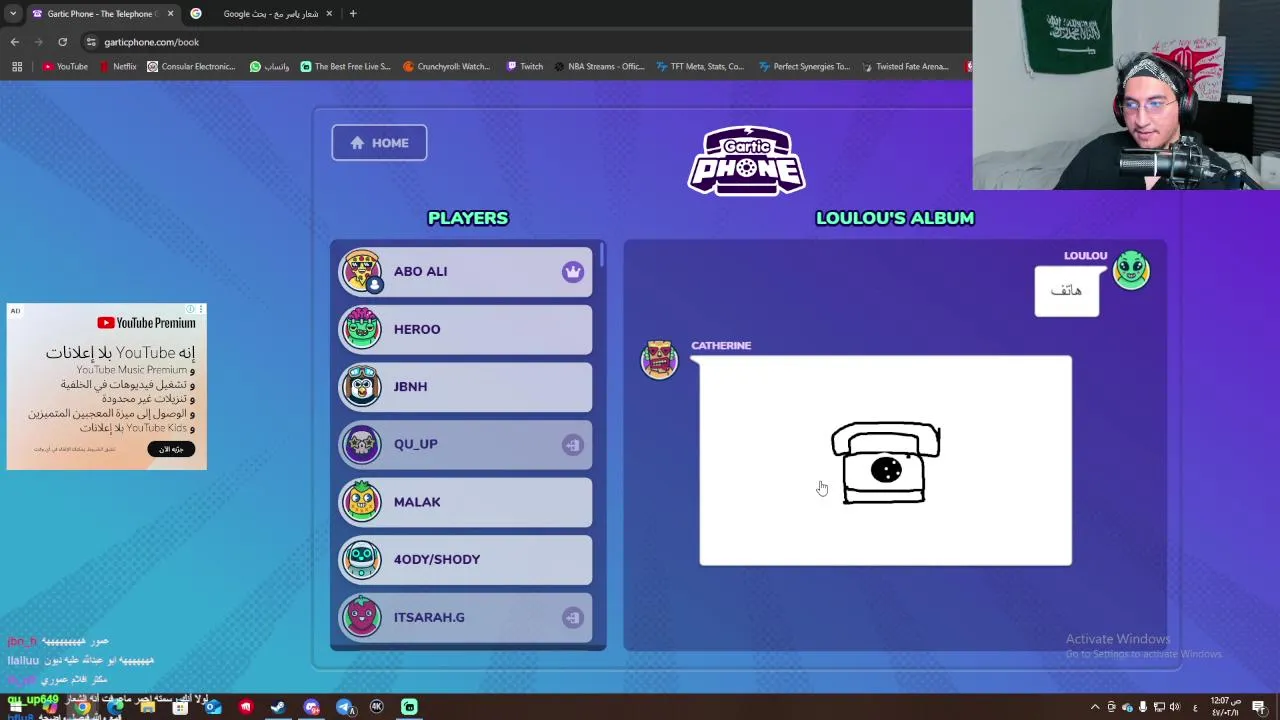Open the Windows Start menu
1280x720 pixels.
pyautogui.click(x=15, y=707)
